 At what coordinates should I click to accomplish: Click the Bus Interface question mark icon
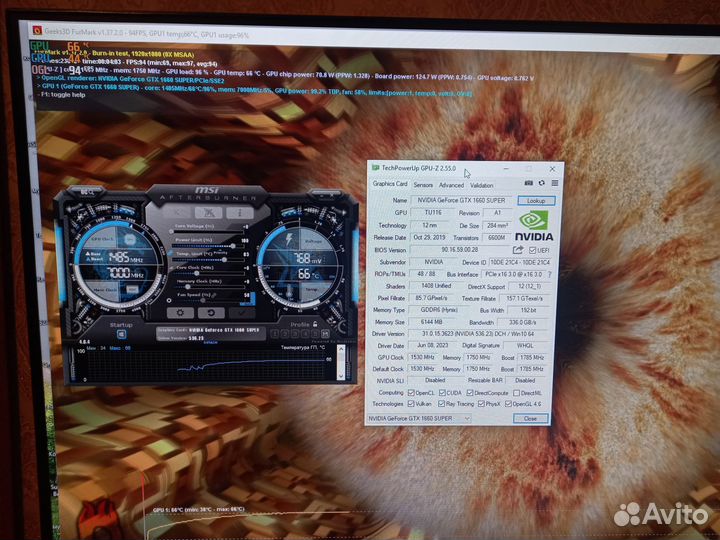pyautogui.click(x=549, y=274)
